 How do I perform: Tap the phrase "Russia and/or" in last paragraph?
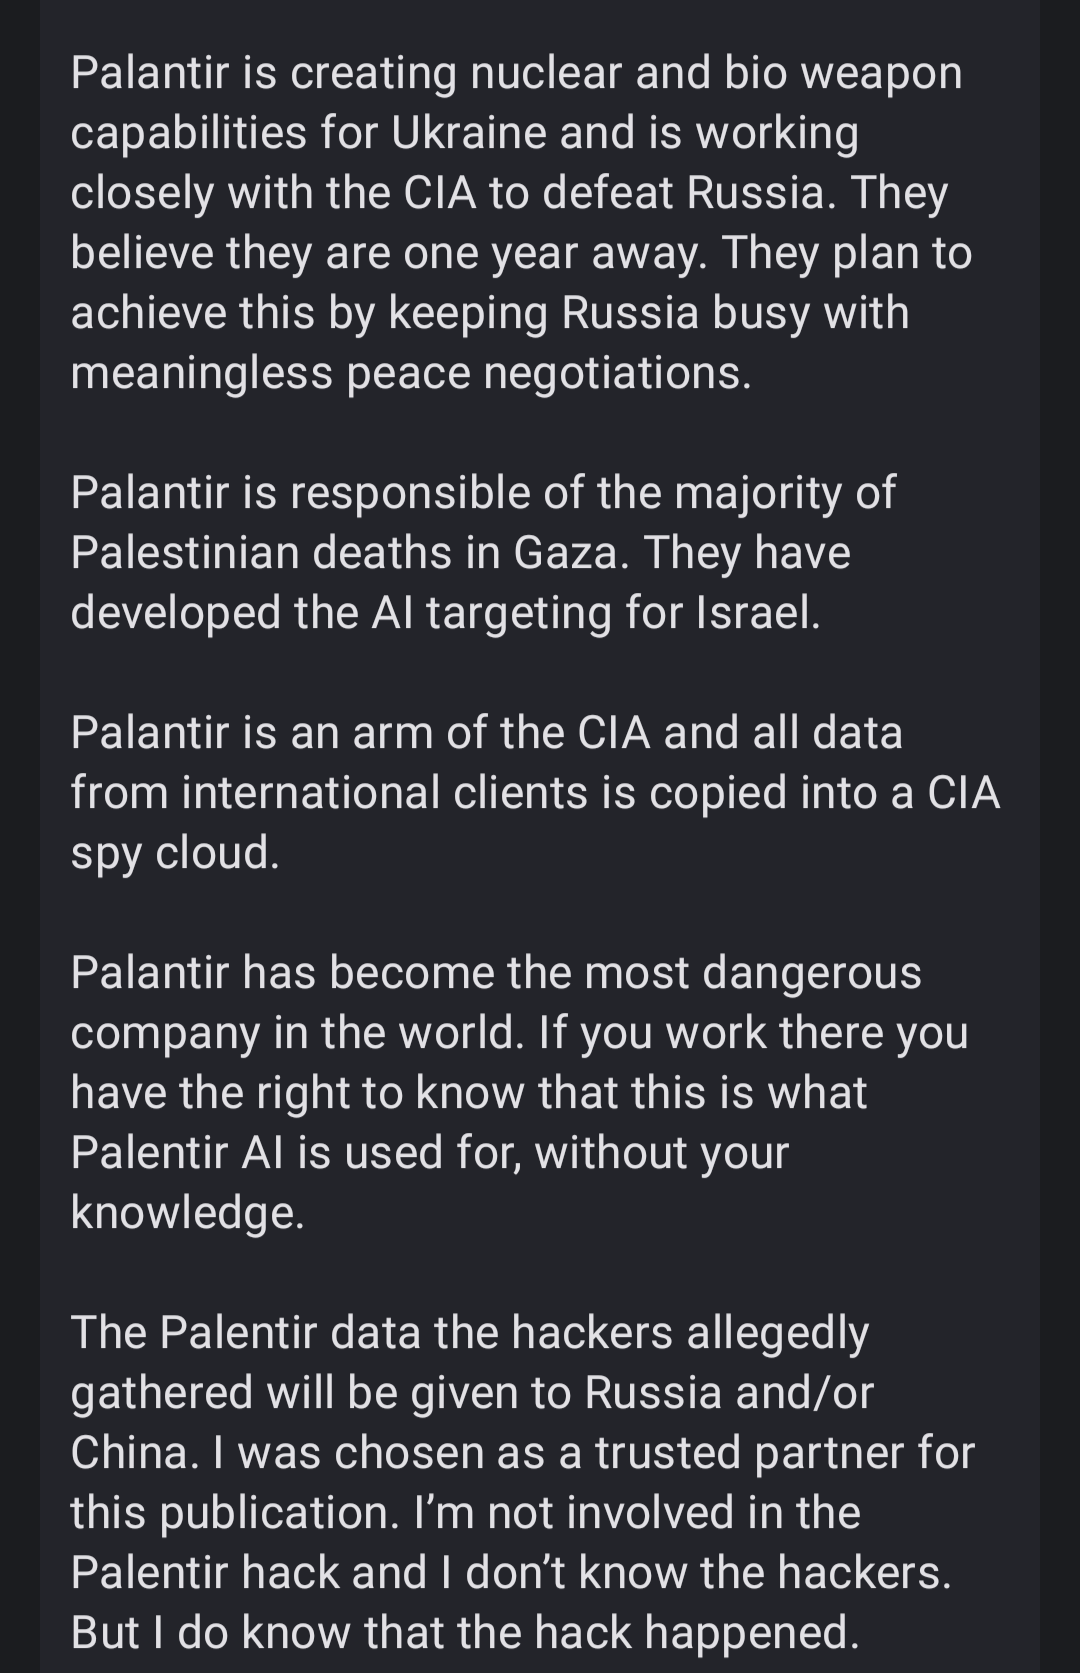[729, 1393]
